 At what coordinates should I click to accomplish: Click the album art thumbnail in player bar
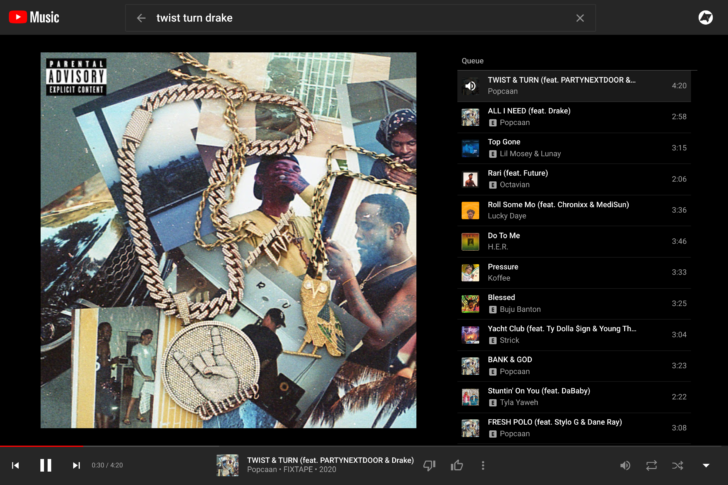click(x=228, y=465)
